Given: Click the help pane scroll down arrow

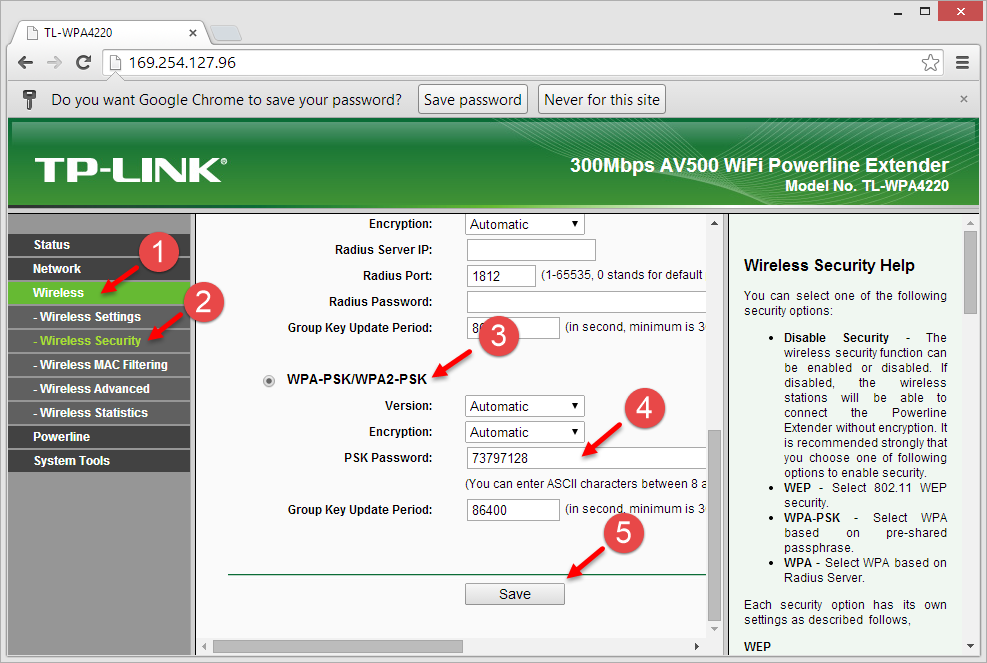Looking at the screenshot, I should pos(970,646).
